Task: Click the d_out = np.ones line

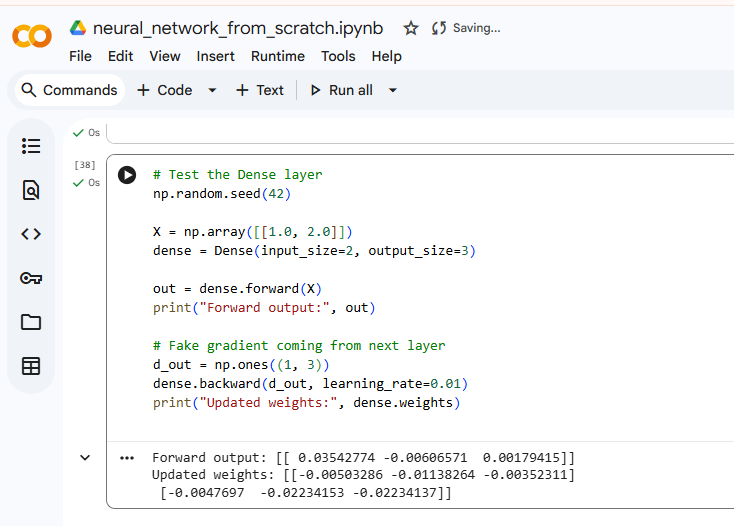Action: 241,365
